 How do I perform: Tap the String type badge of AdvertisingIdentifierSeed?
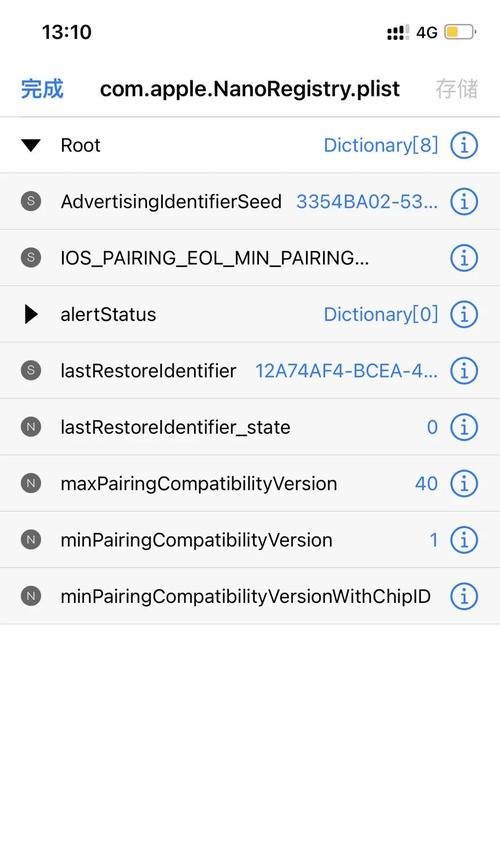(31, 201)
